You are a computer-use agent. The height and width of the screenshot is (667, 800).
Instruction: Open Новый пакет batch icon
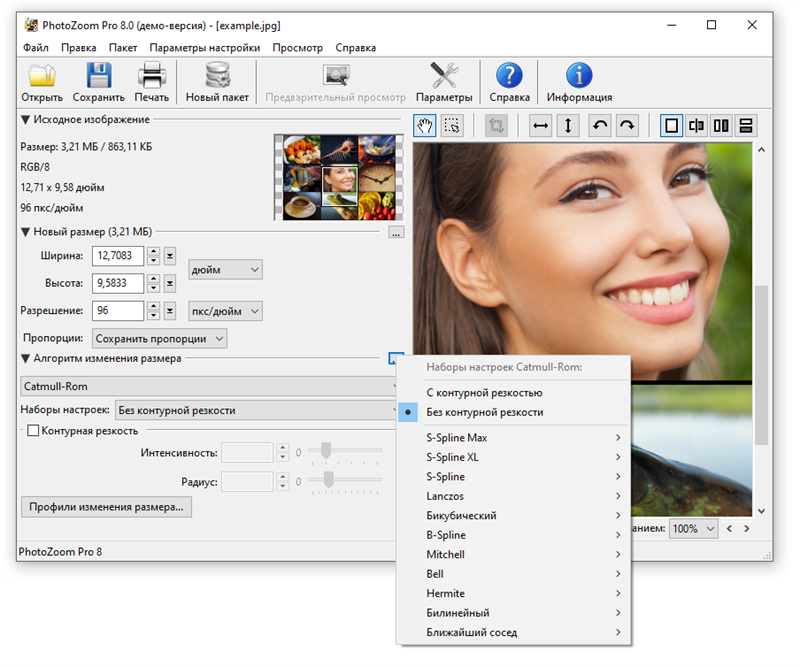[216, 76]
